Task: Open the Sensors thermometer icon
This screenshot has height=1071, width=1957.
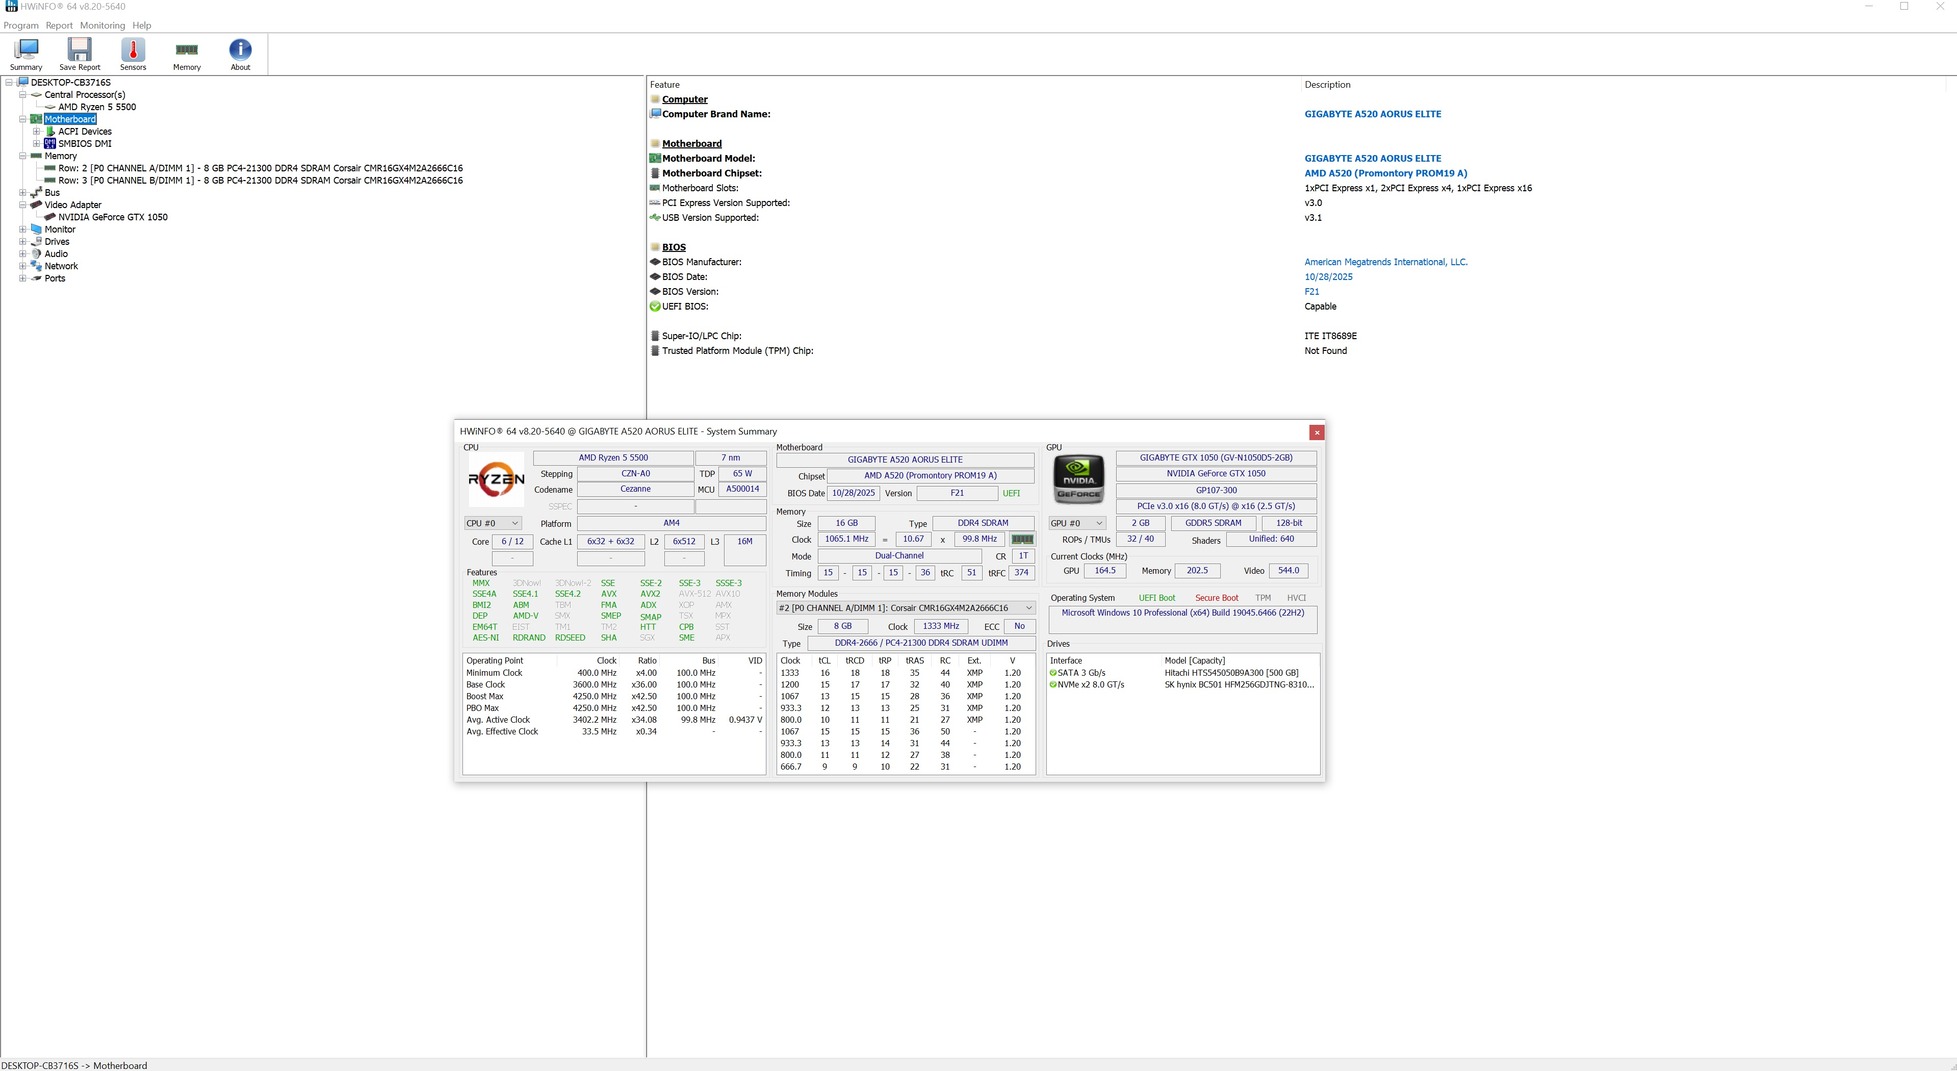Action: pyautogui.click(x=133, y=50)
